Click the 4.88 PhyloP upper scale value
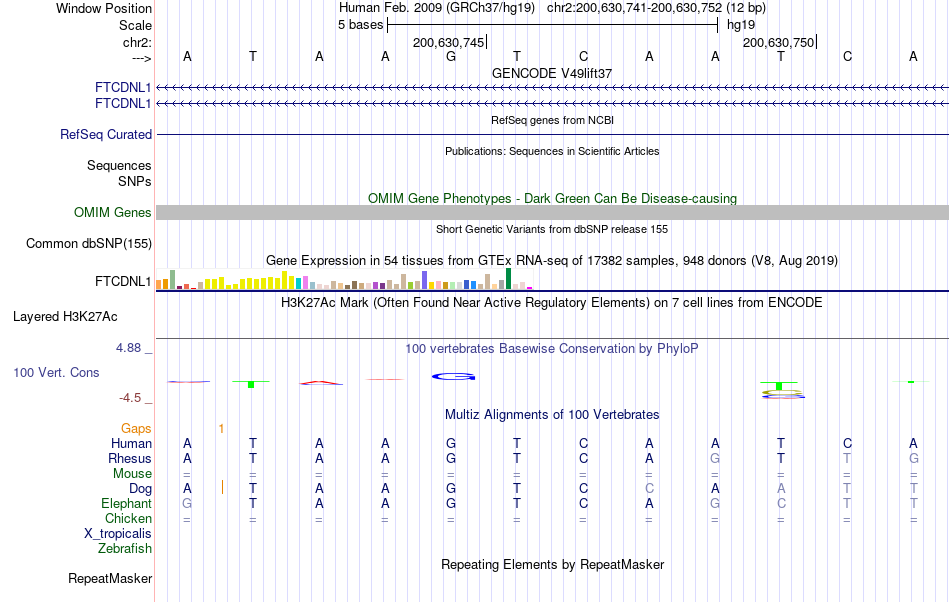Image resolution: width=950 pixels, height=602 pixels. [x=128, y=348]
